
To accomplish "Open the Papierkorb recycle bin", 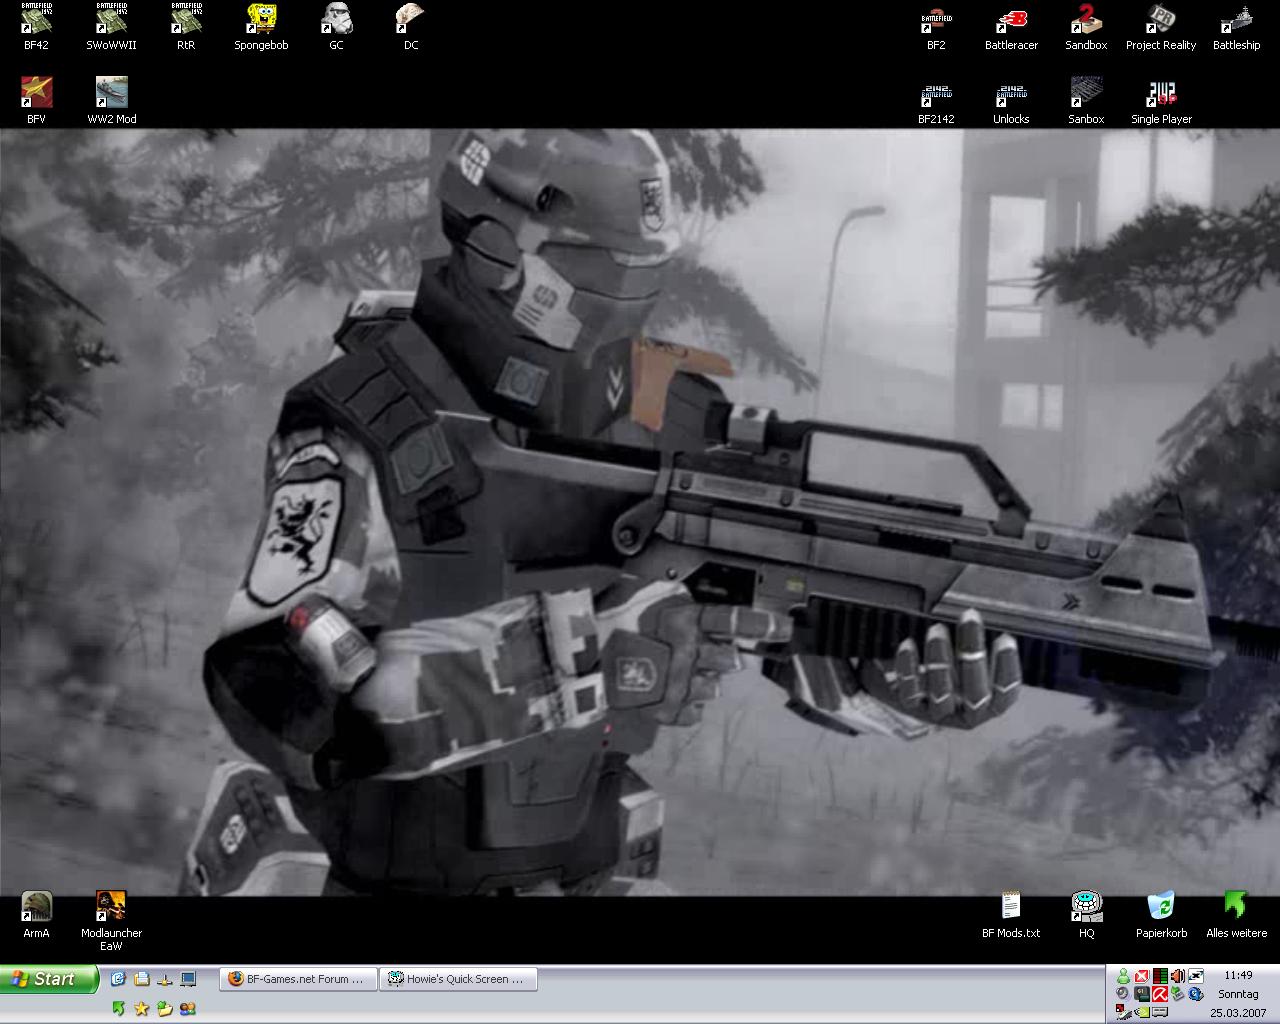I will (x=1161, y=915).
